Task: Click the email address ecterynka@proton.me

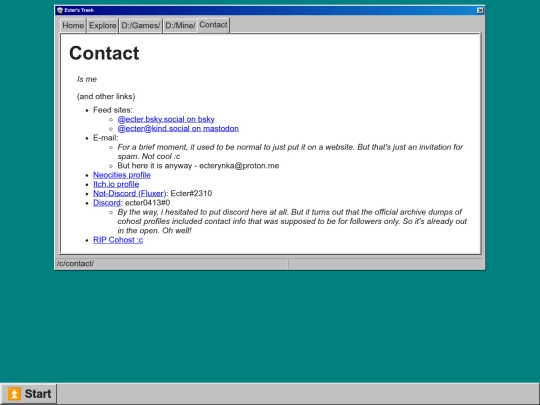Action: click(239, 166)
